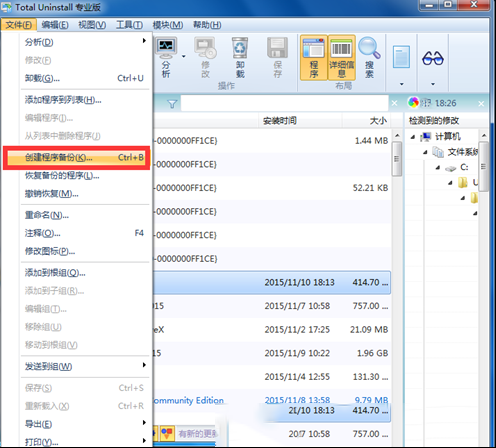Select the Computer (计算机) tree item
Viewport: 496px width, 448px height.
[448, 136]
